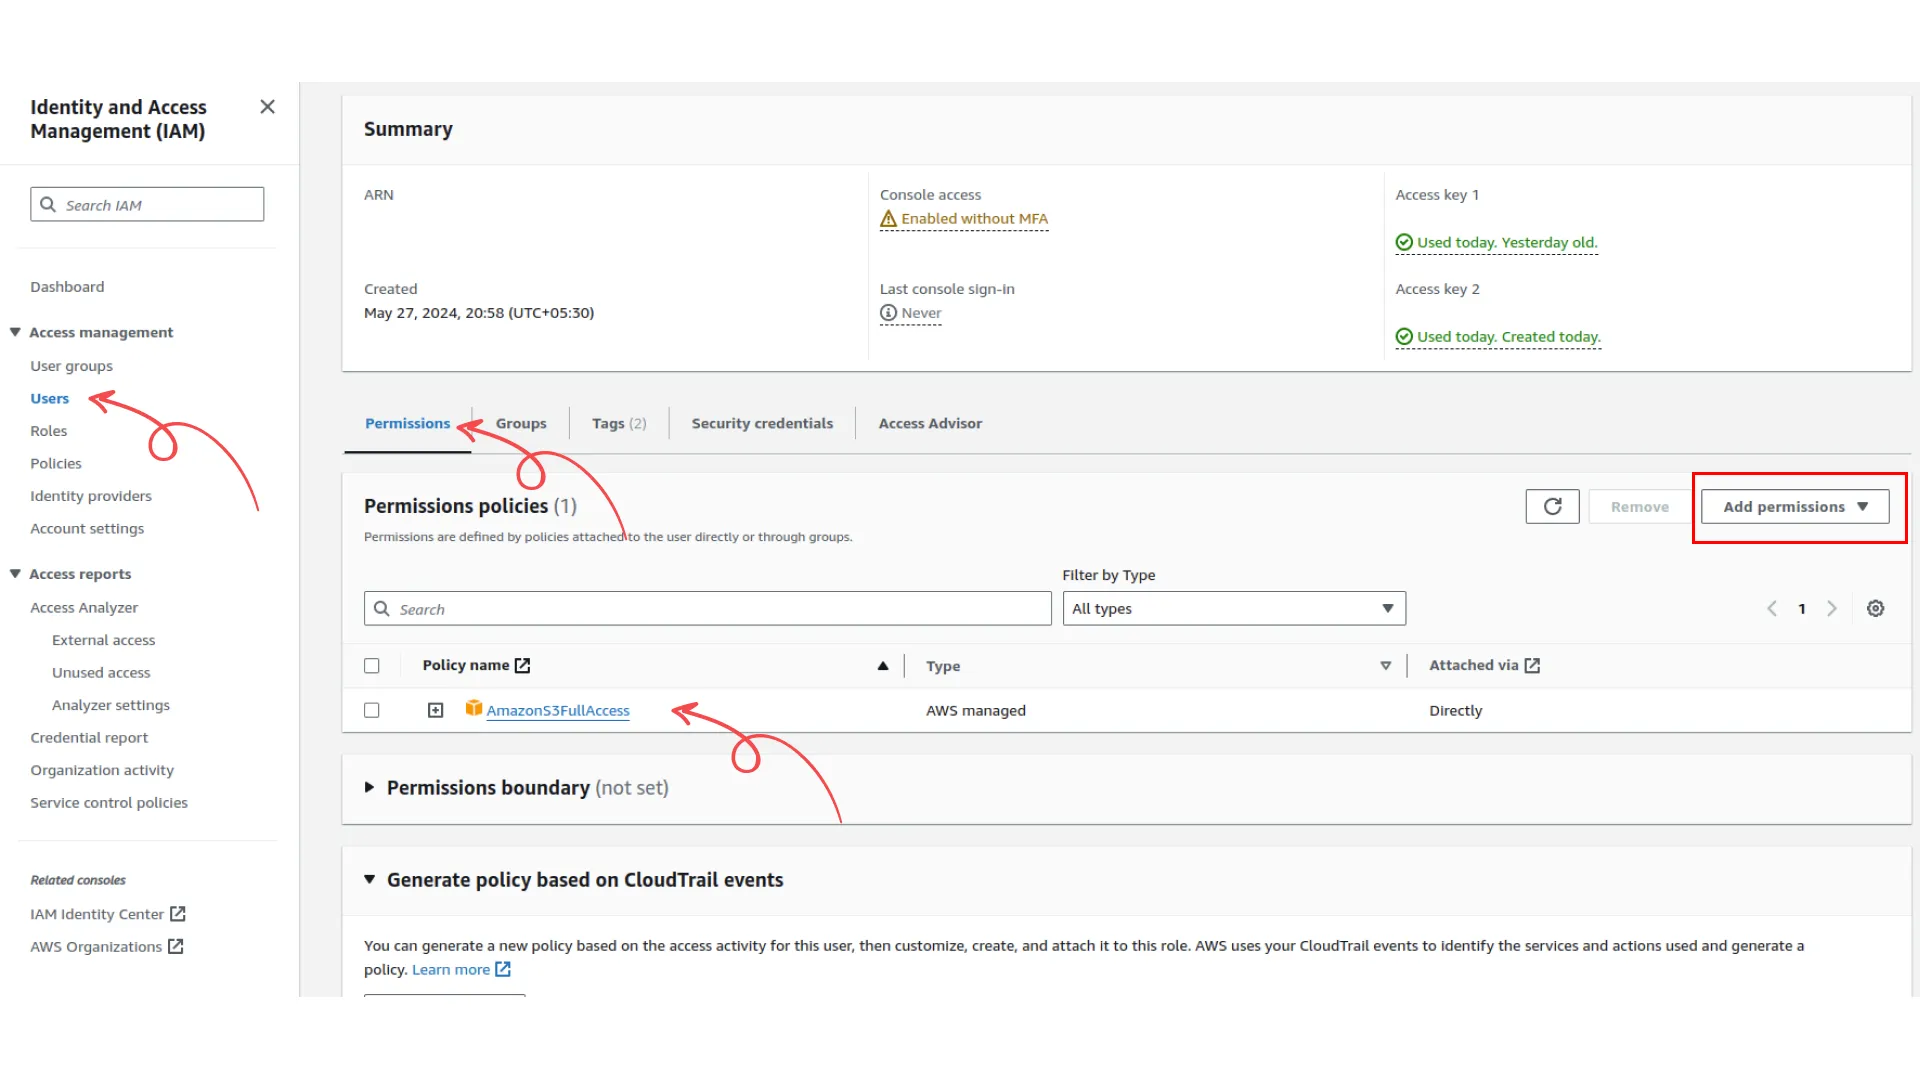This screenshot has height=1080, width=1920.
Task: Go to next page of policies
Action: [x=1832, y=609]
